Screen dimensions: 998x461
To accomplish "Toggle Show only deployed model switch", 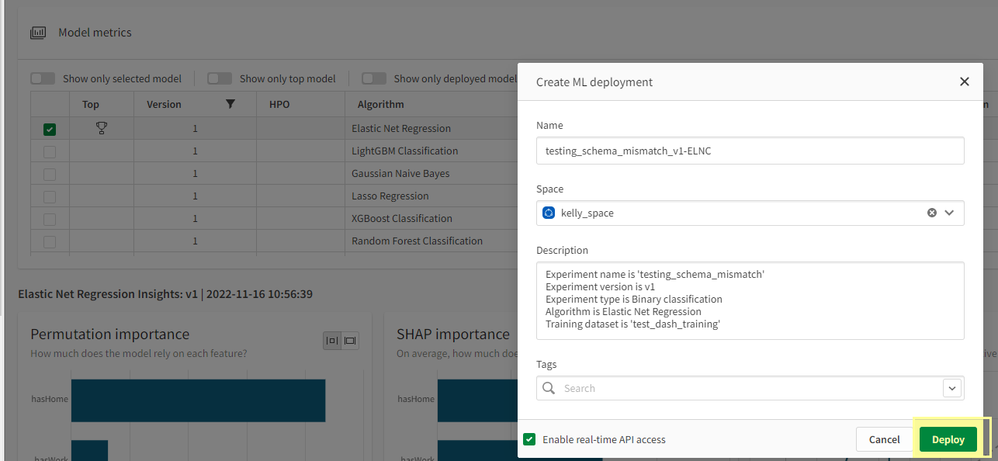I will coord(374,79).
